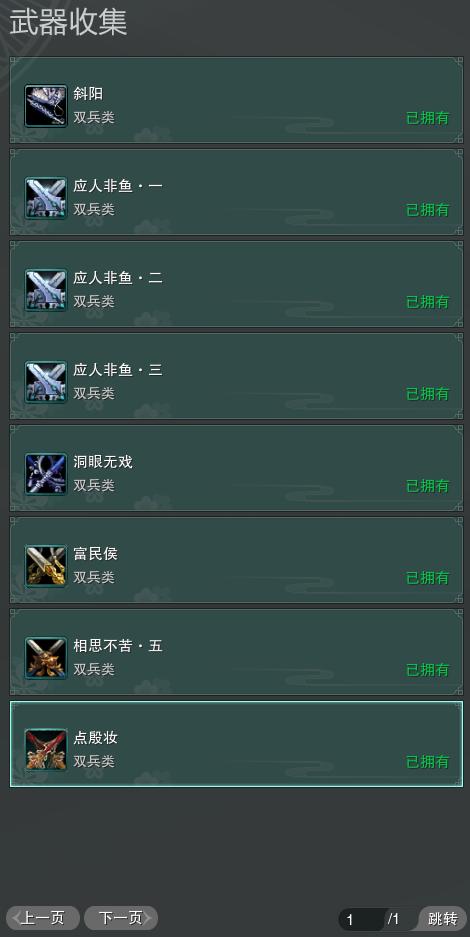Select the 点殷妆 red blades icon
The width and height of the screenshot is (470, 937).
point(45,750)
